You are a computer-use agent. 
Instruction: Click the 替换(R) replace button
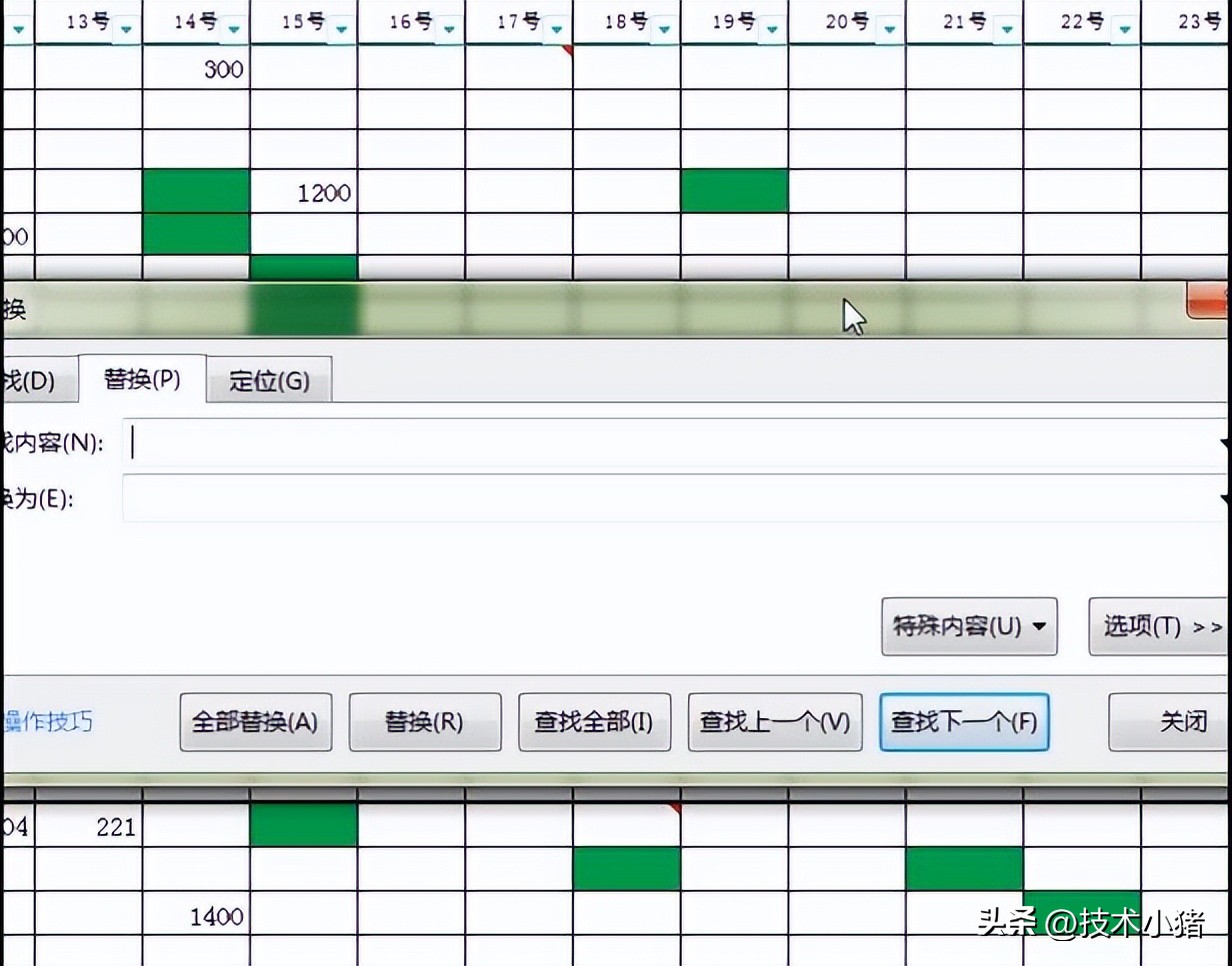pos(425,722)
